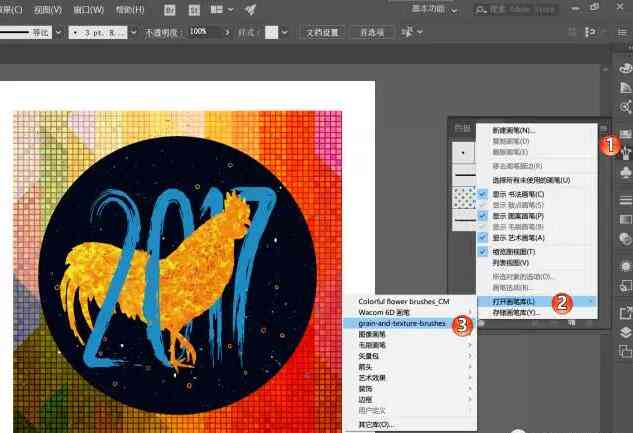
Task: Select Colorful flower brushes_CM library
Action: coord(410,301)
